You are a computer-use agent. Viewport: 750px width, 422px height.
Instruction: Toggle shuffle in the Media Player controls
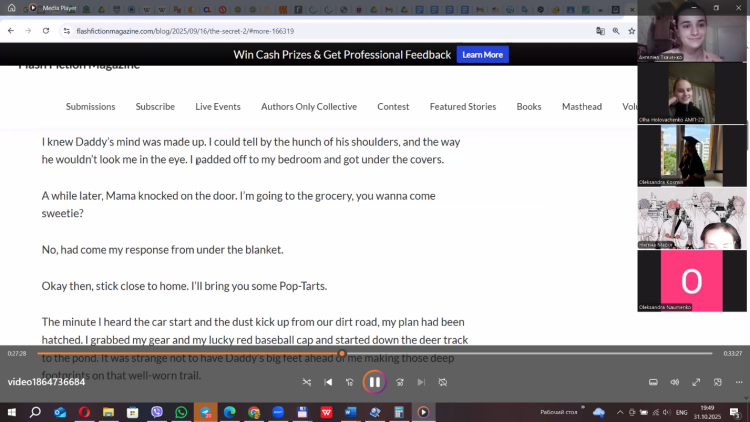[x=307, y=382]
